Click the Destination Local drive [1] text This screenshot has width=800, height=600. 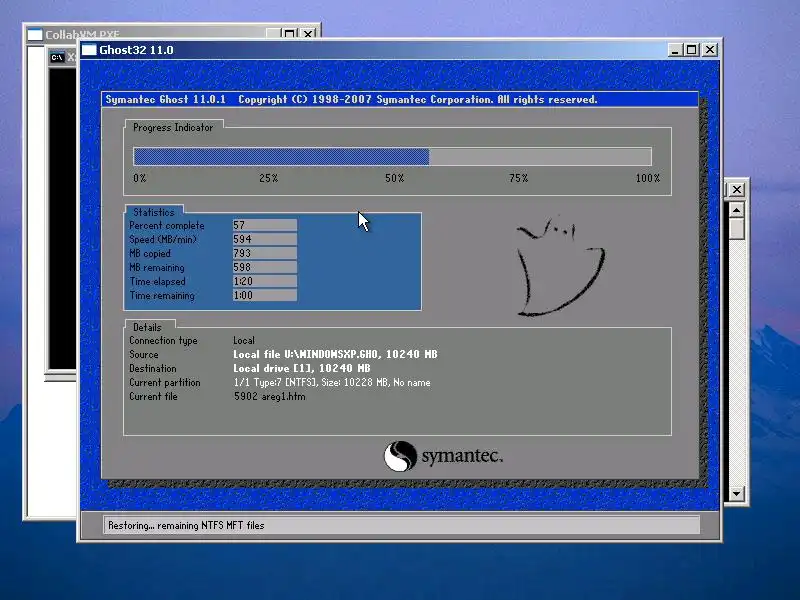(302, 368)
